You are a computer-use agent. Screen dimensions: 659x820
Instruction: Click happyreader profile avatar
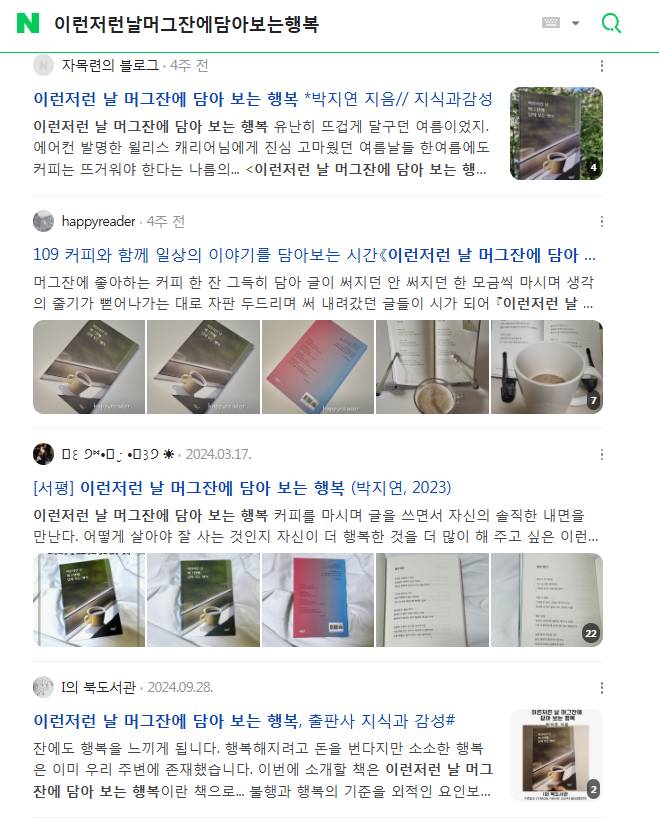tap(43, 221)
